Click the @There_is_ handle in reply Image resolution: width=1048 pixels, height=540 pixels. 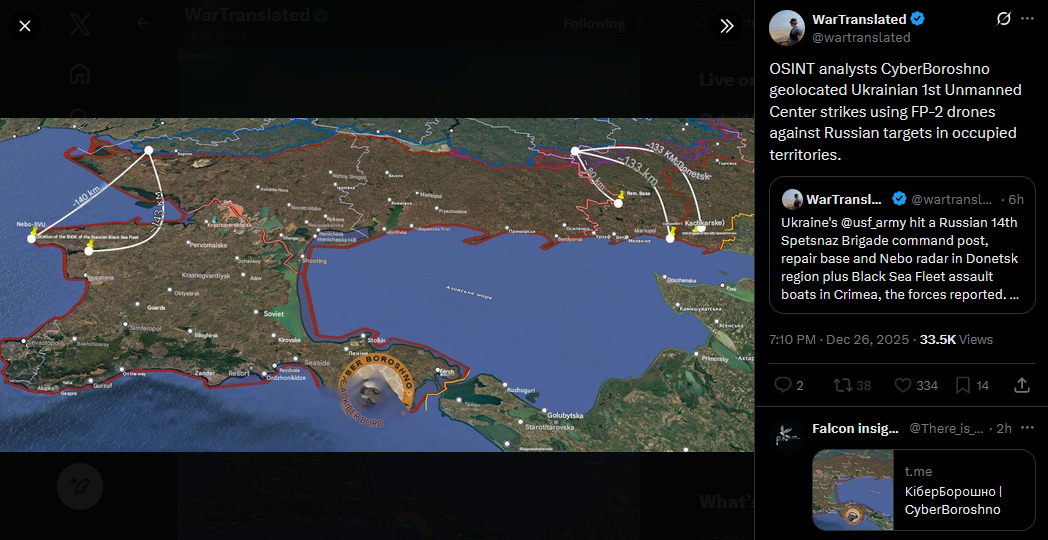[946, 428]
